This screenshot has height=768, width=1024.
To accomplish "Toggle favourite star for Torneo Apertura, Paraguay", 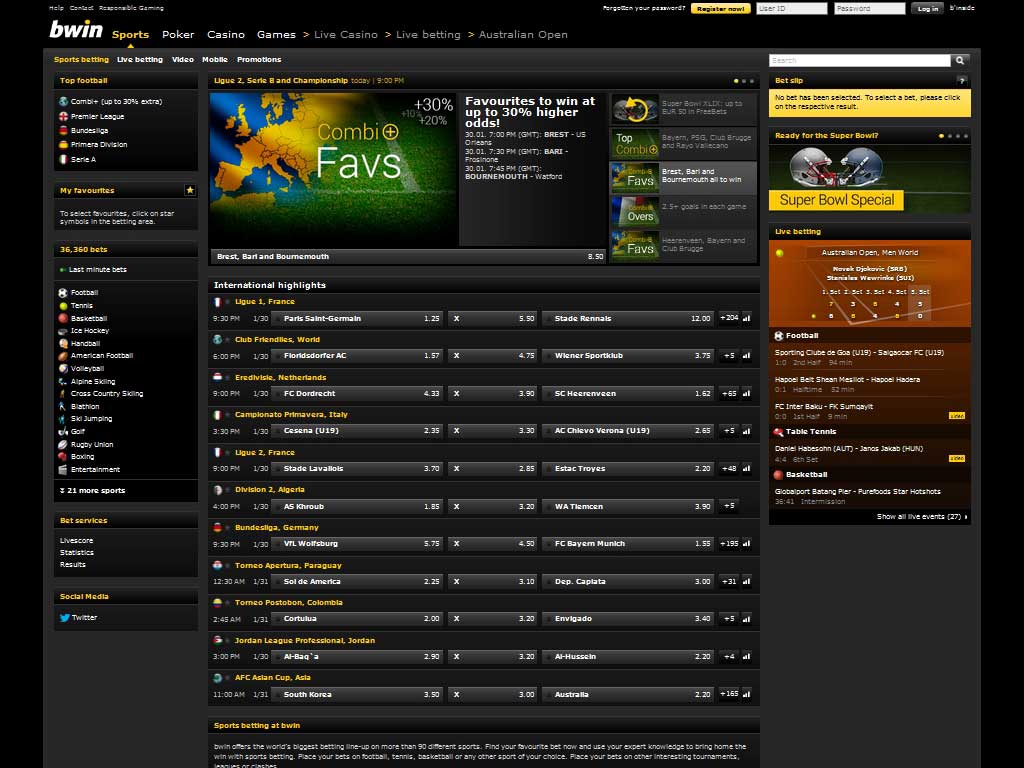I will pos(228,566).
